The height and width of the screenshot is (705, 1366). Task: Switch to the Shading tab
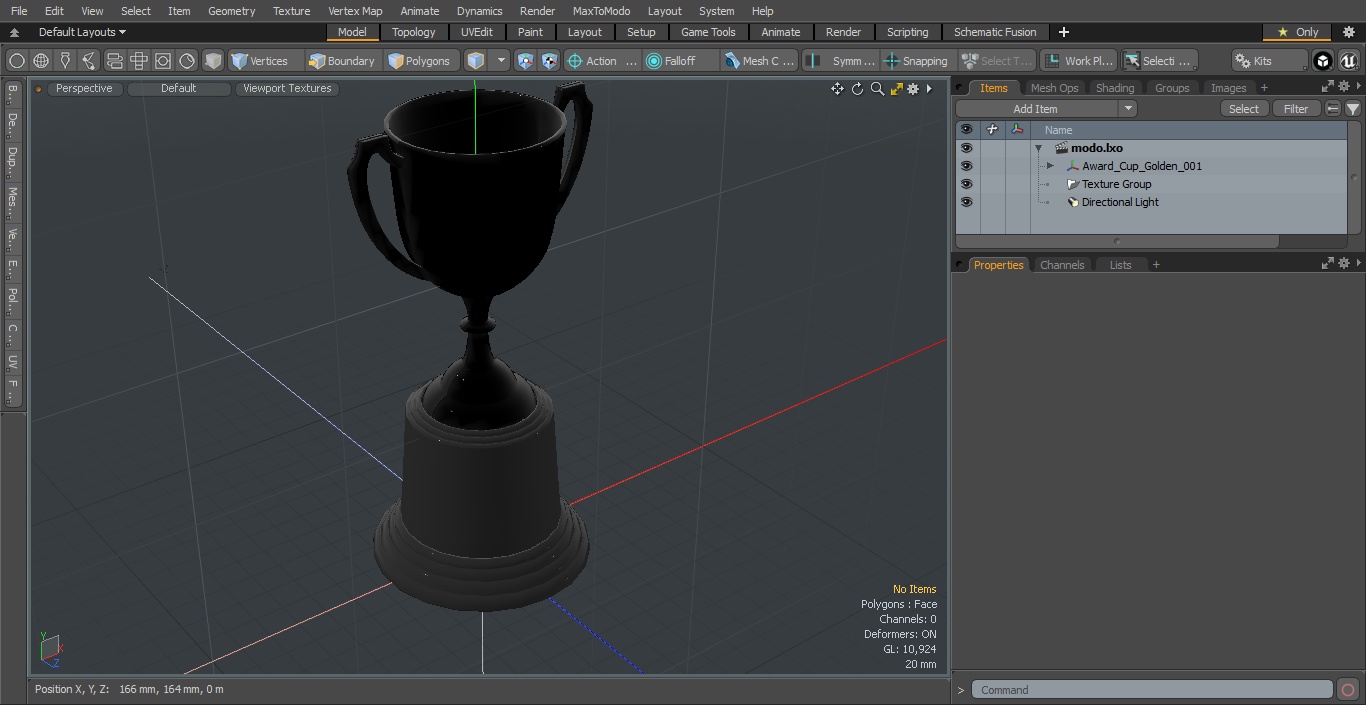tap(1115, 88)
